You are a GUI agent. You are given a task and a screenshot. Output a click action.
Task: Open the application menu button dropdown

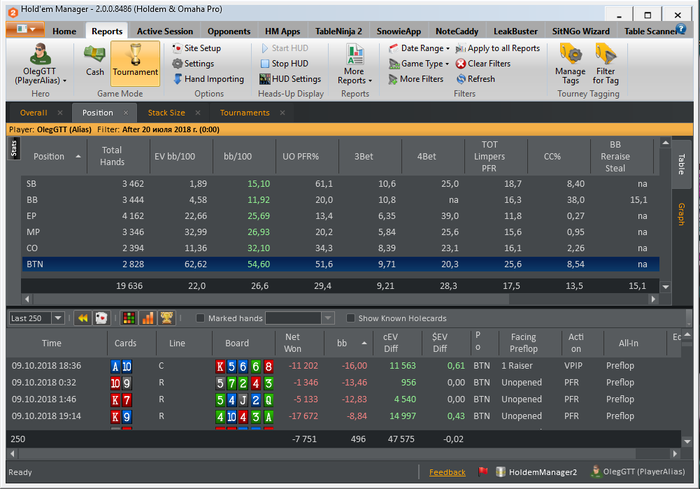(25, 29)
